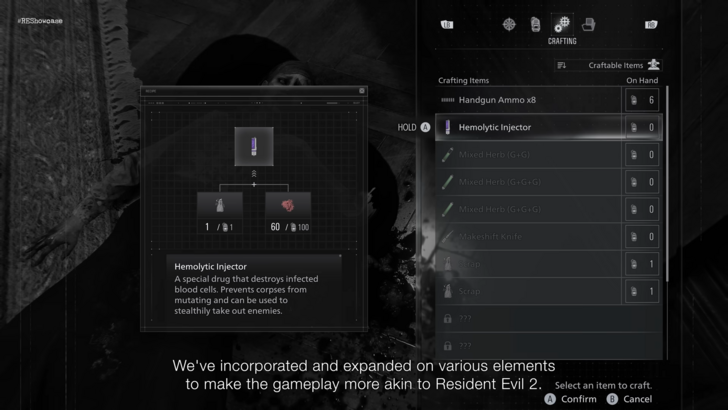Screen dimensions: 728x410
Task: Click the 'Select an item to craft.' hint
Action: tap(603, 385)
